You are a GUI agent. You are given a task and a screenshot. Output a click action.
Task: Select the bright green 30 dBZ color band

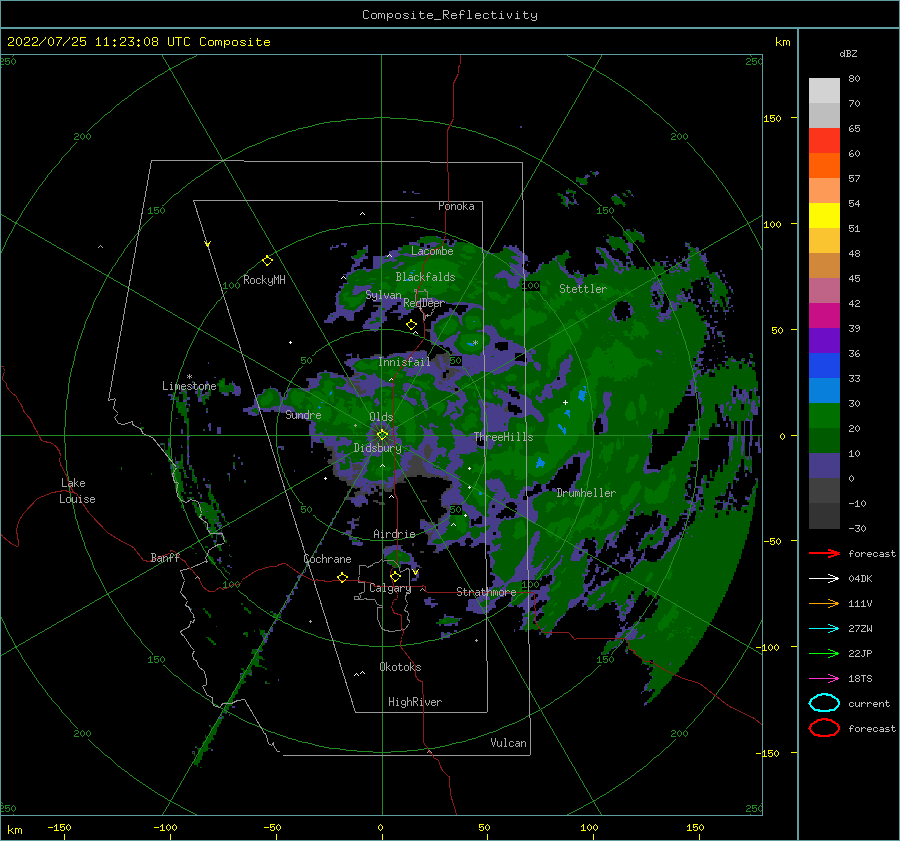(824, 416)
